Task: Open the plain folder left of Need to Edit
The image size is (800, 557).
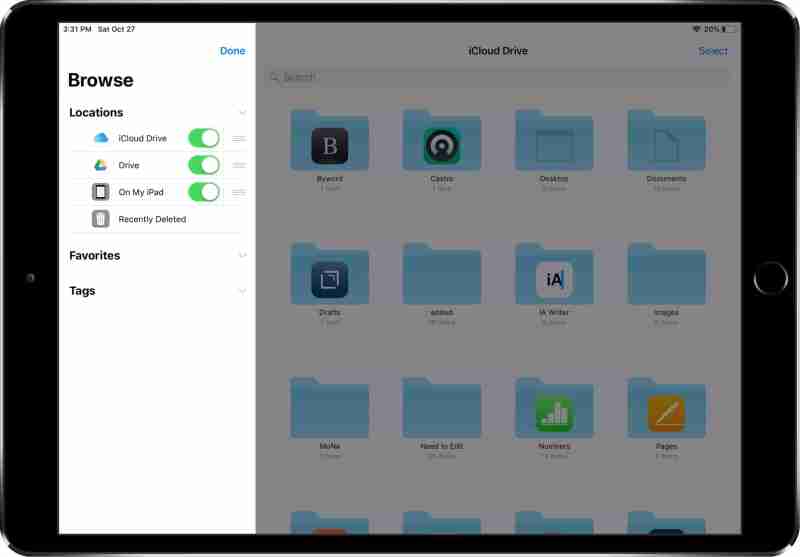Action: [x=330, y=408]
